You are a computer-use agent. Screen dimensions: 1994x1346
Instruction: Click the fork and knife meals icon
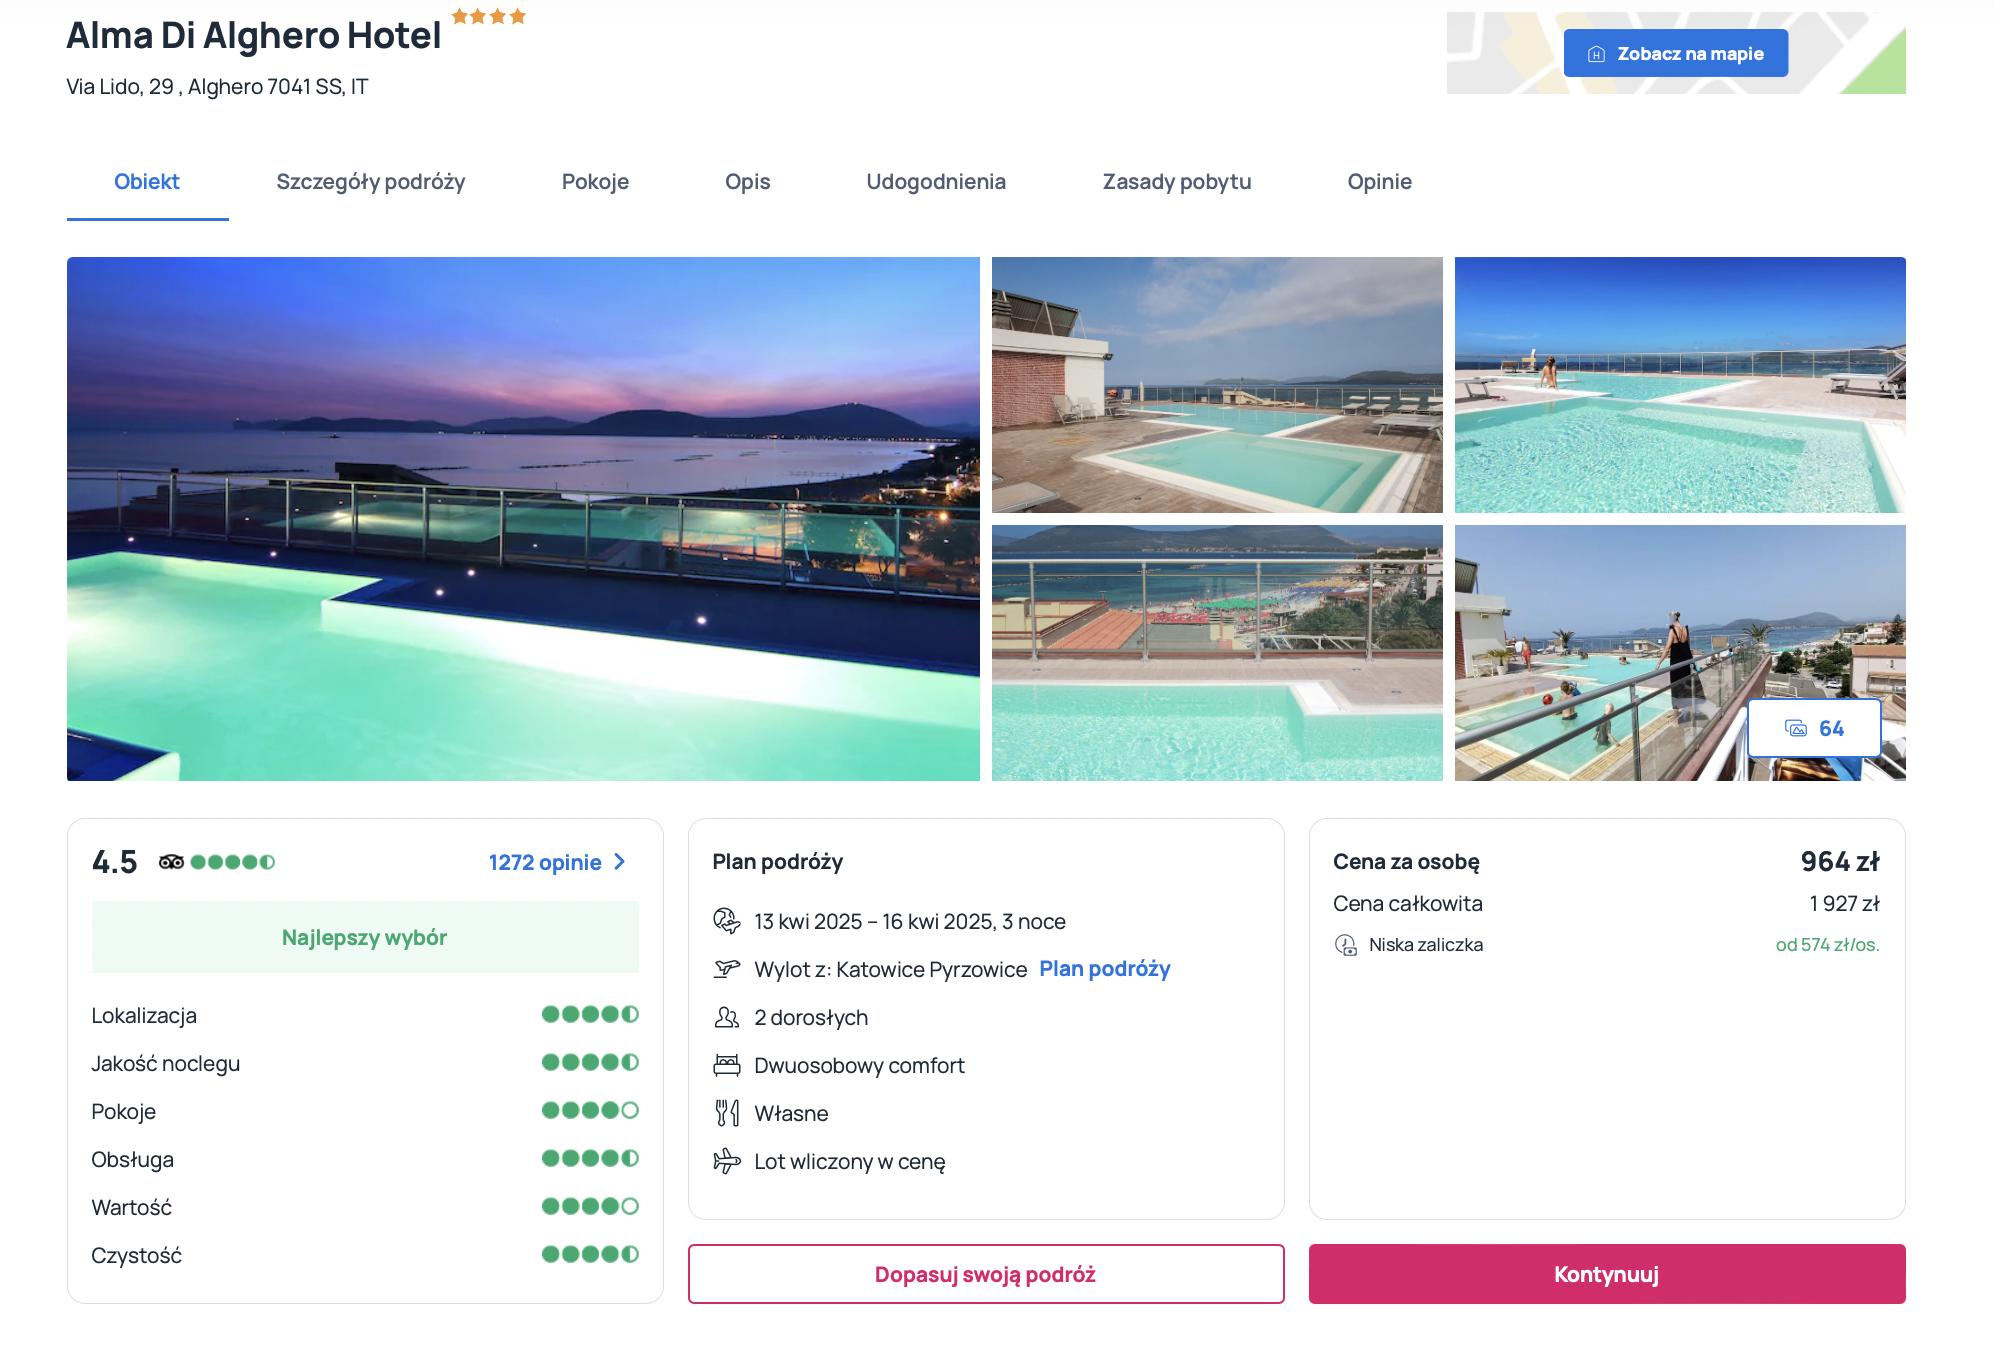click(x=727, y=1113)
